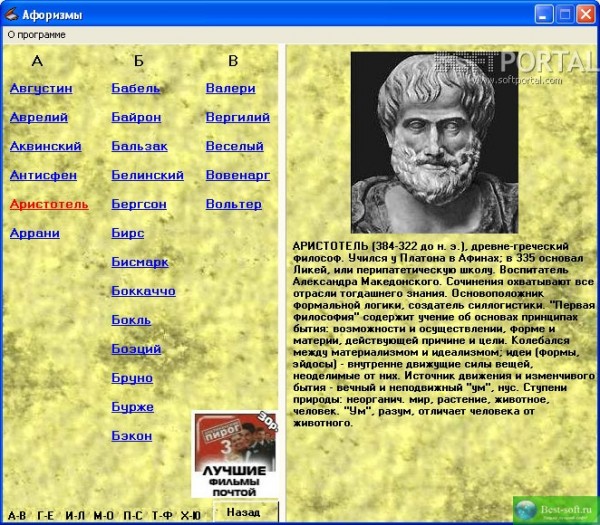This screenshot has height=525, width=600.
Task: Select the Аврелий link
Action: [x=39, y=117]
